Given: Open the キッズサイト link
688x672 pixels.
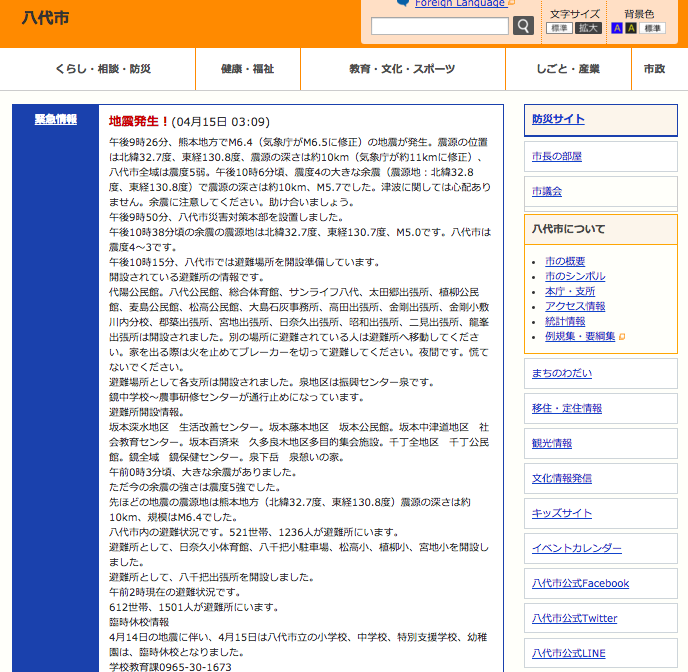Looking at the screenshot, I should [x=562, y=513].
